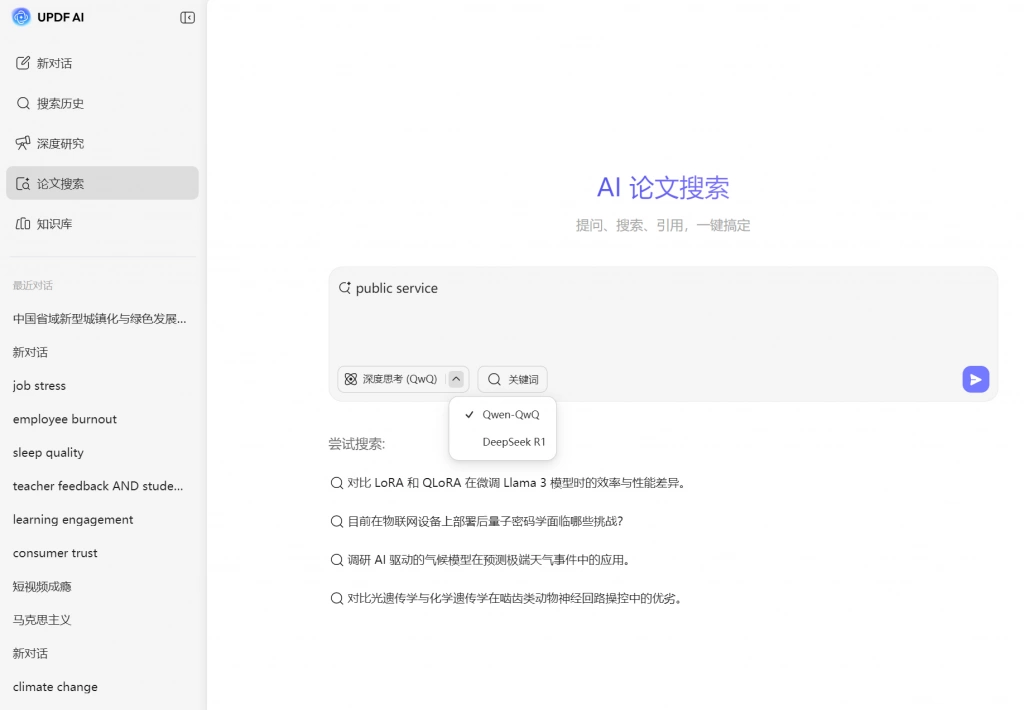Click the deep research telescope icon
Viewport: 1024px width, 710px height.
pyautogui.click(x=23, y=143)
